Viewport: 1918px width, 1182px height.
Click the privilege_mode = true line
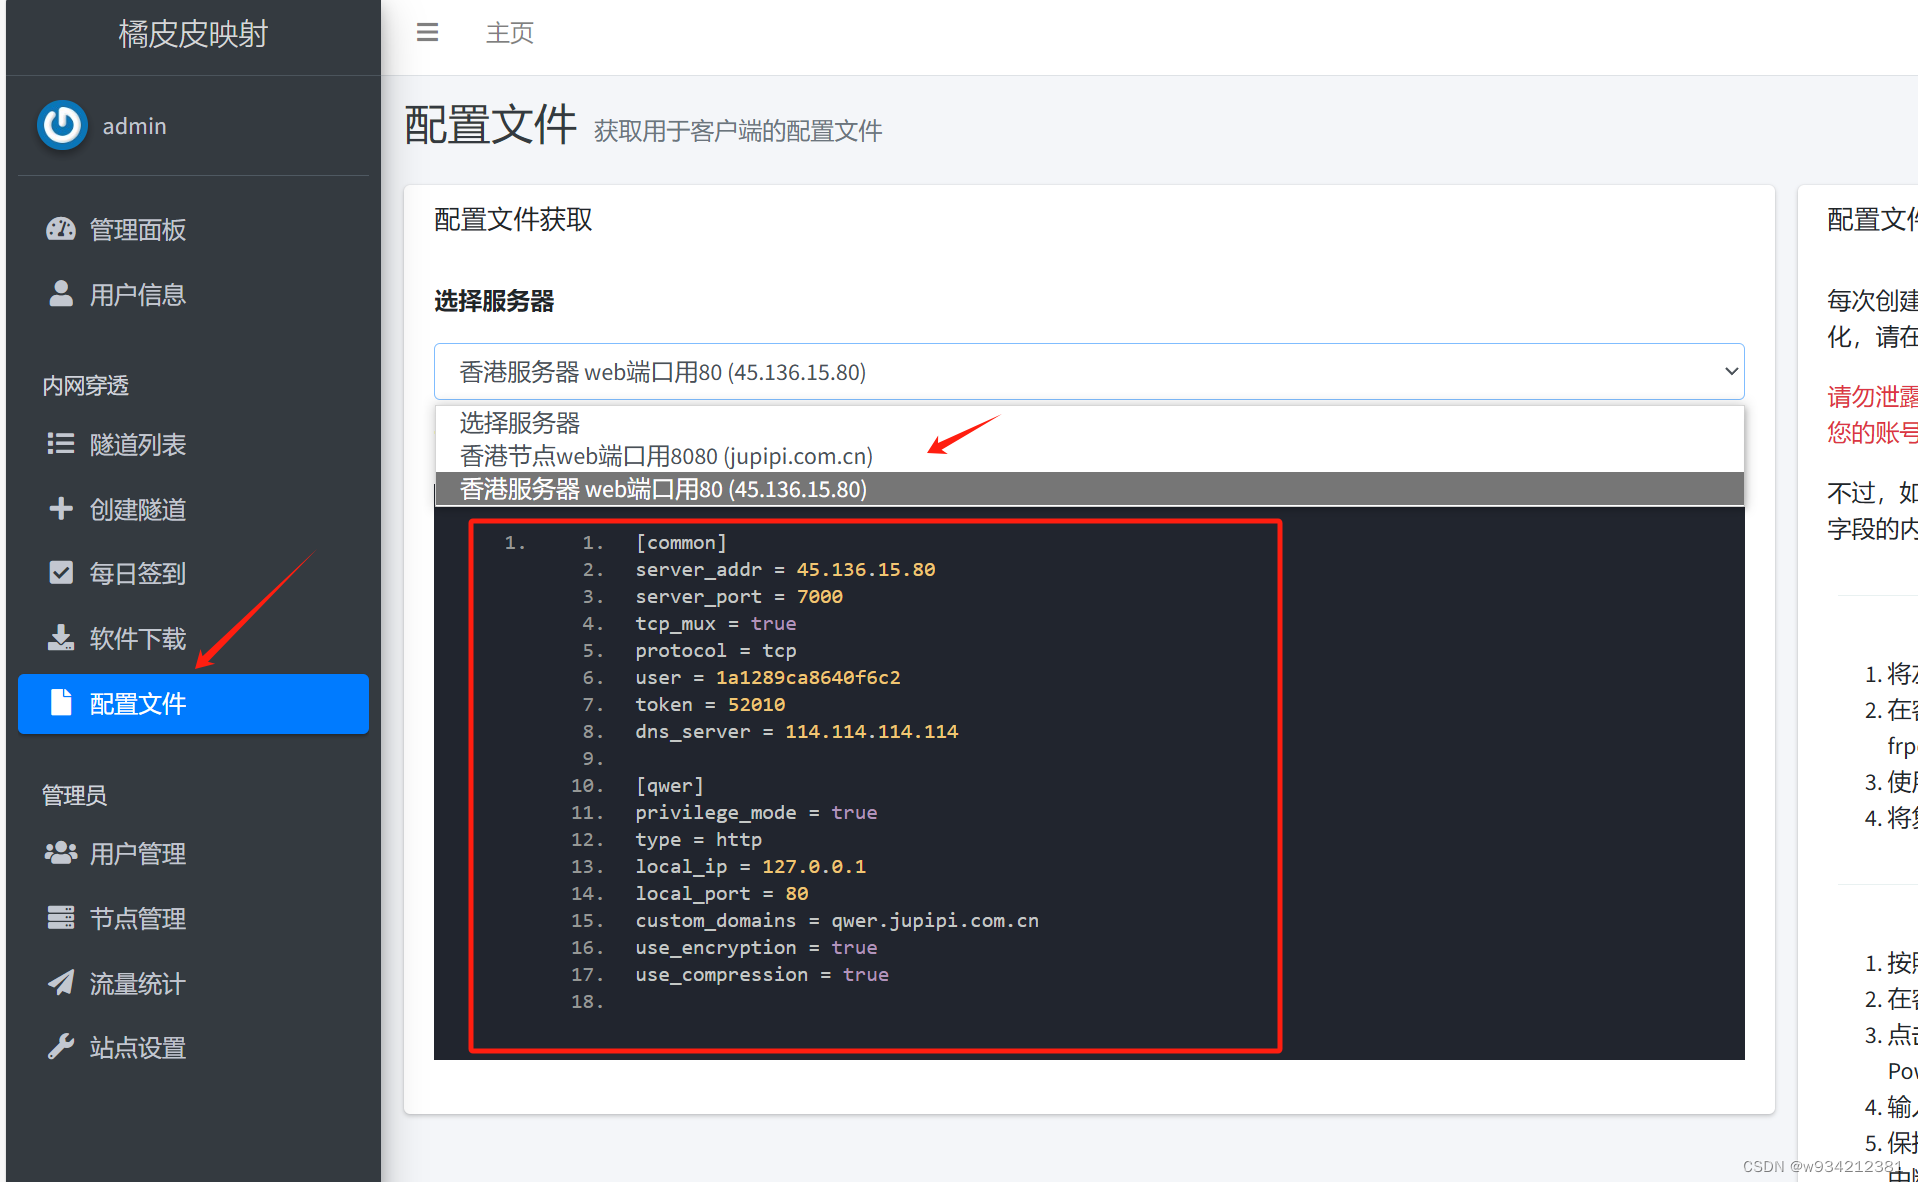[x=756, y=812]
